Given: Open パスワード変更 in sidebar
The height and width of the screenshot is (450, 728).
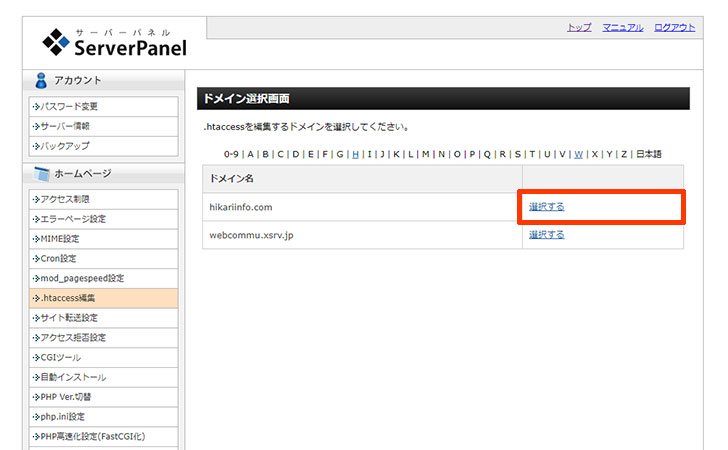Looking at the screenshot, I should pyautogui.click(x=103, y=106).
